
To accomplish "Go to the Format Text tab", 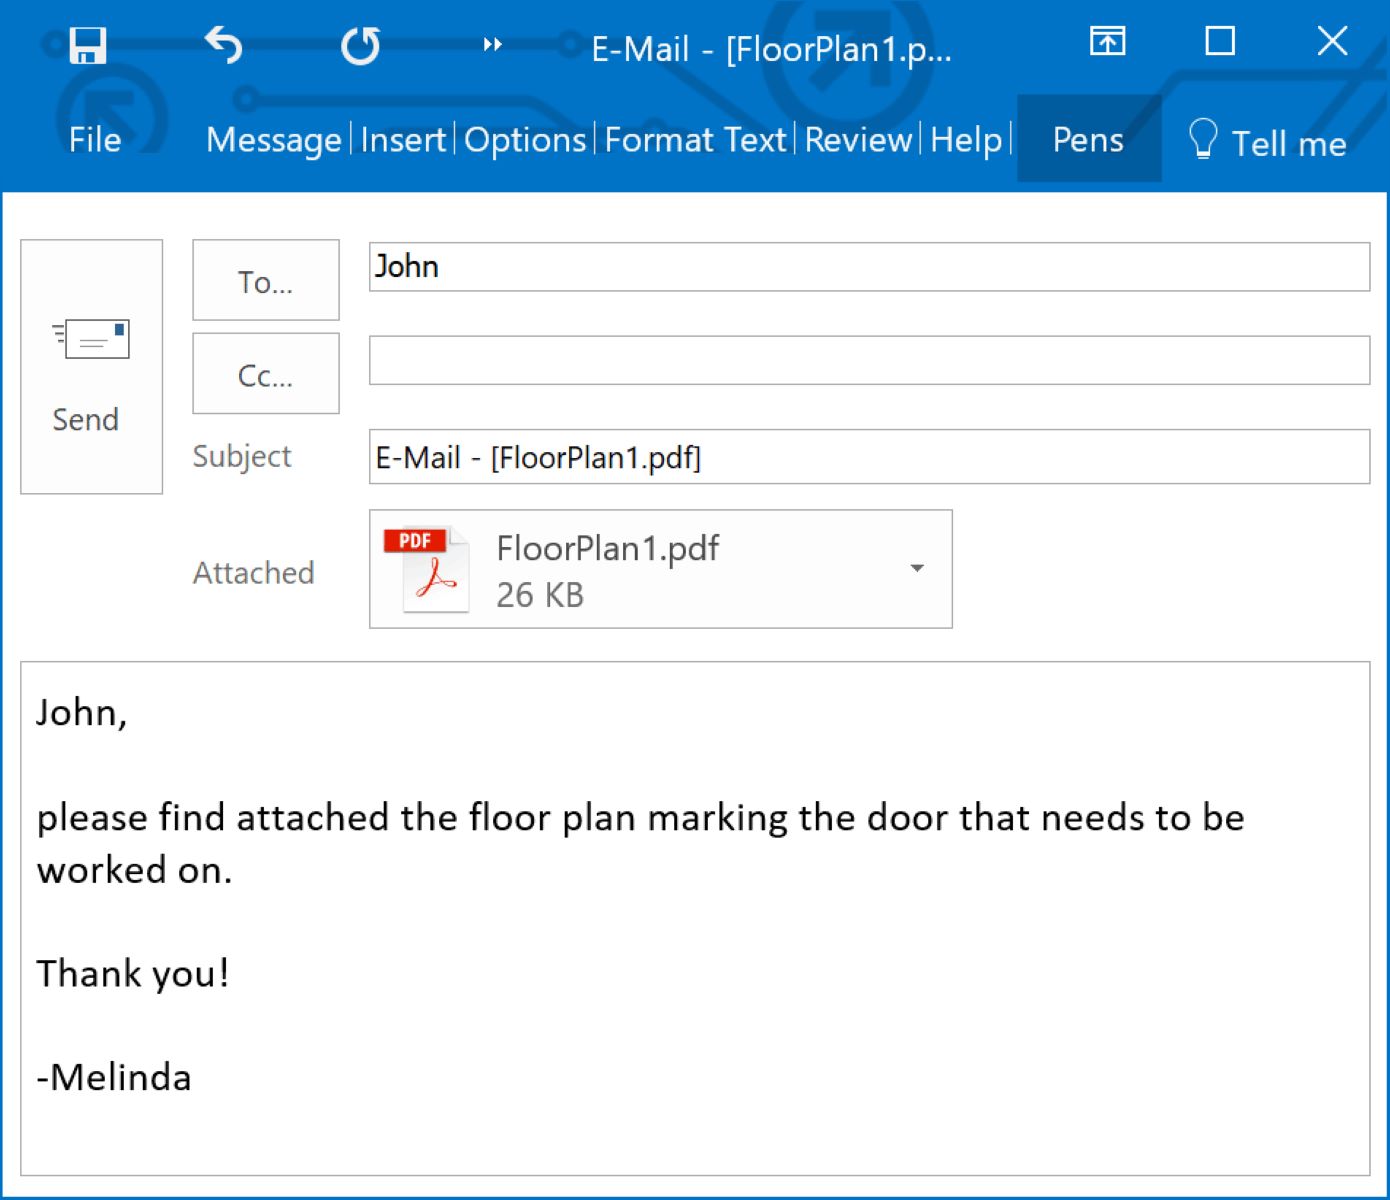I will (x=695, y=140).
